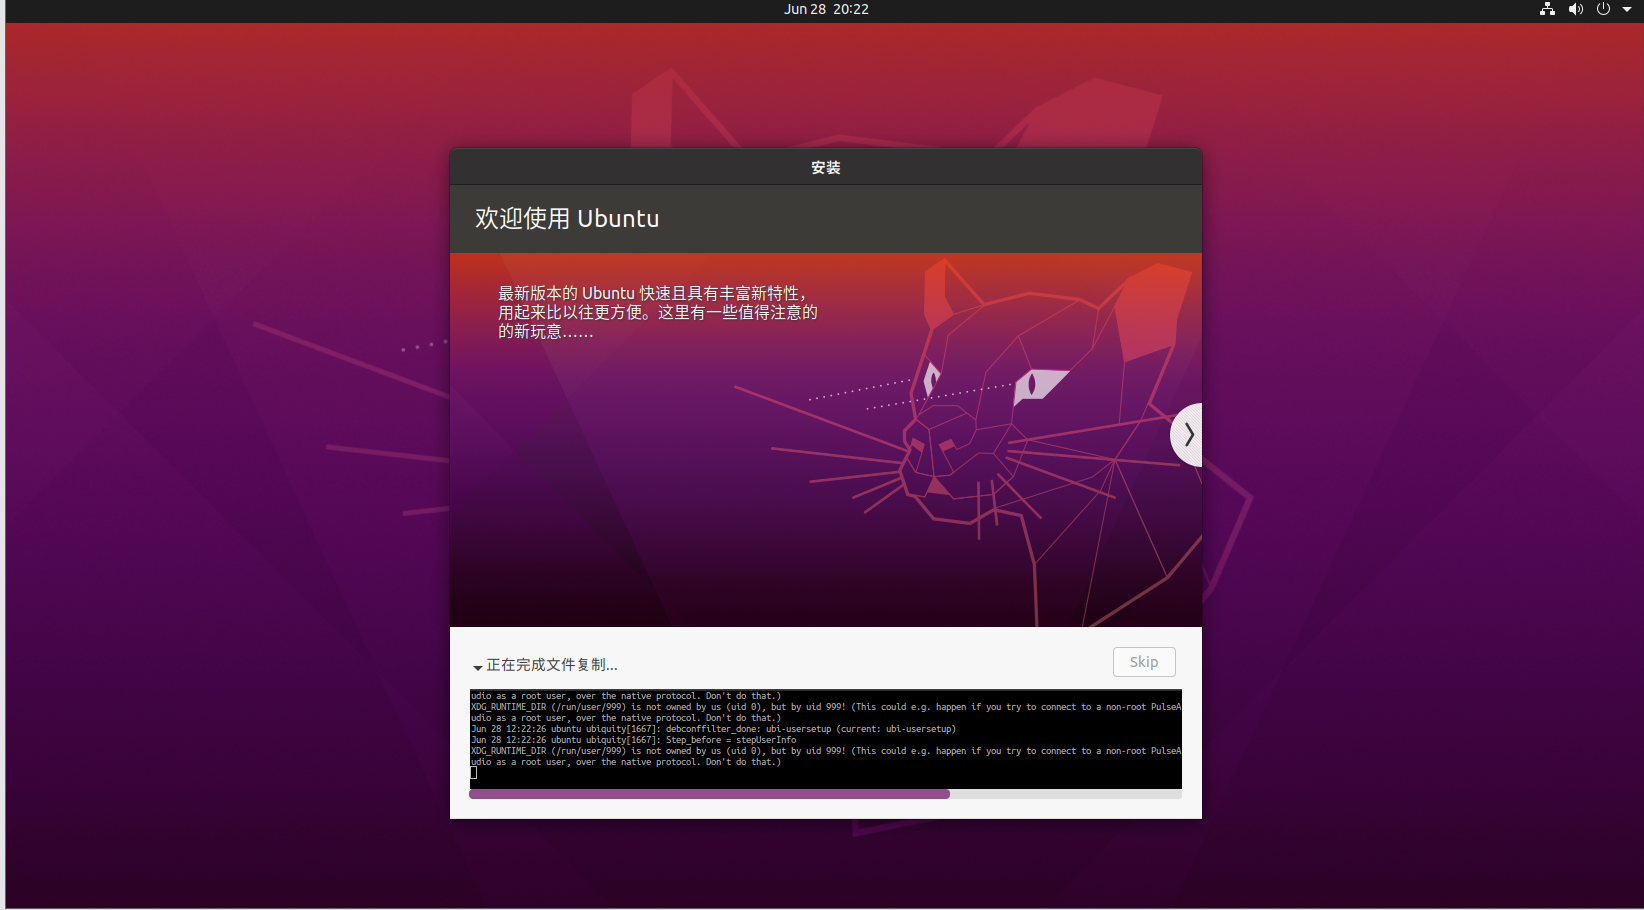
Task: Click the slideshow text starting 最新版本的 Ubuntu
Action: [657, 312]
